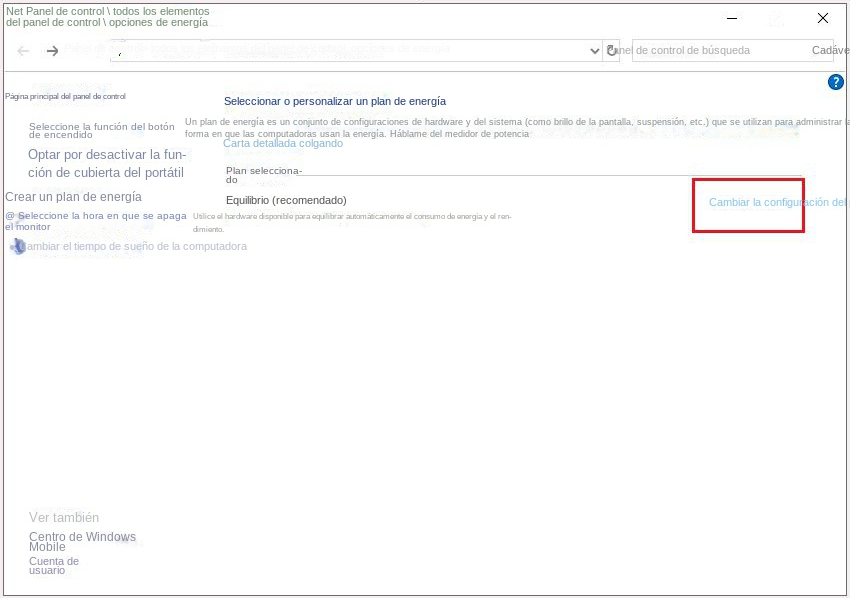Select the Equilibrio (recomendado) power plan
850x598 pixels.
(x=286, y=200)
